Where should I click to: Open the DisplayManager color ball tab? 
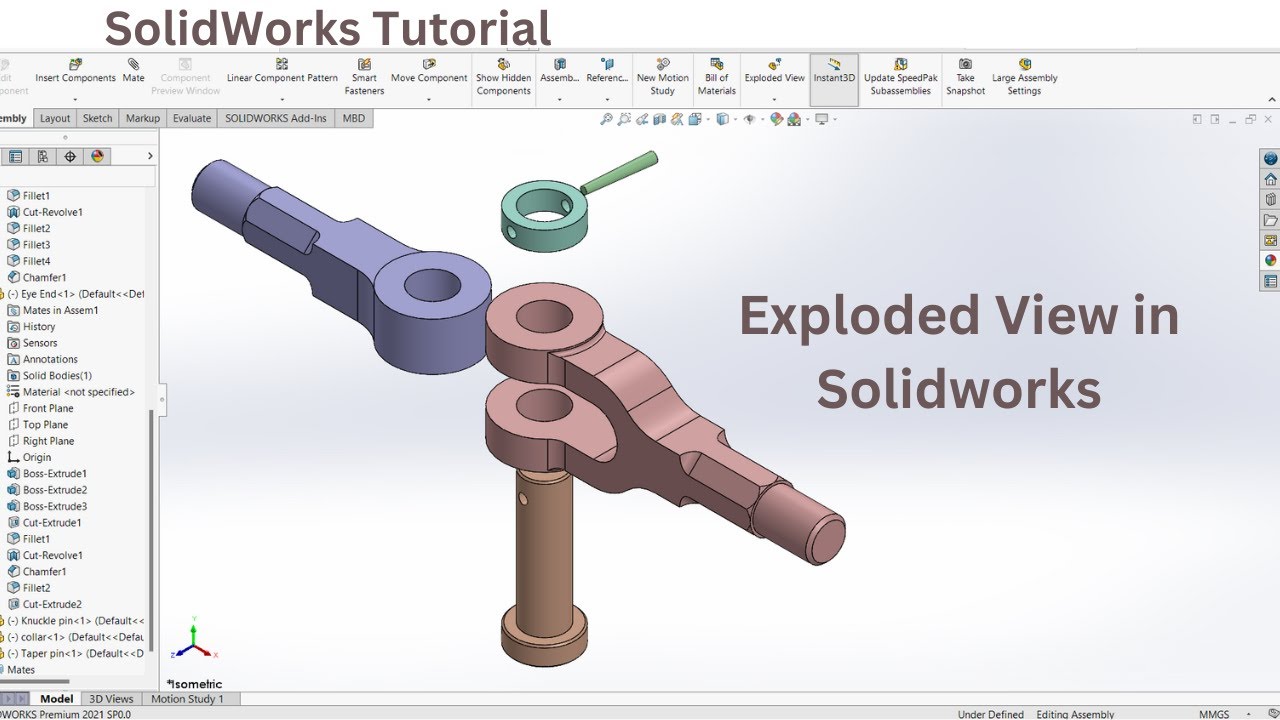(x=97, y=156)
